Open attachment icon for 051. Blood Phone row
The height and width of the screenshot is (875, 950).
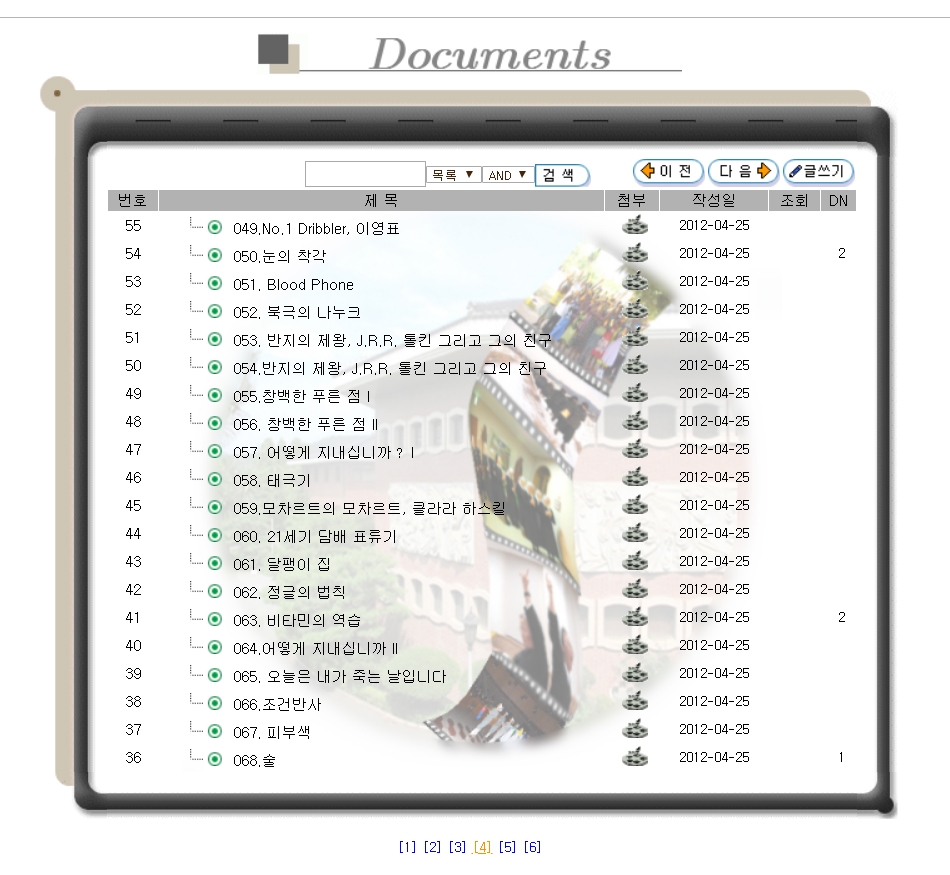click(635, 281)
